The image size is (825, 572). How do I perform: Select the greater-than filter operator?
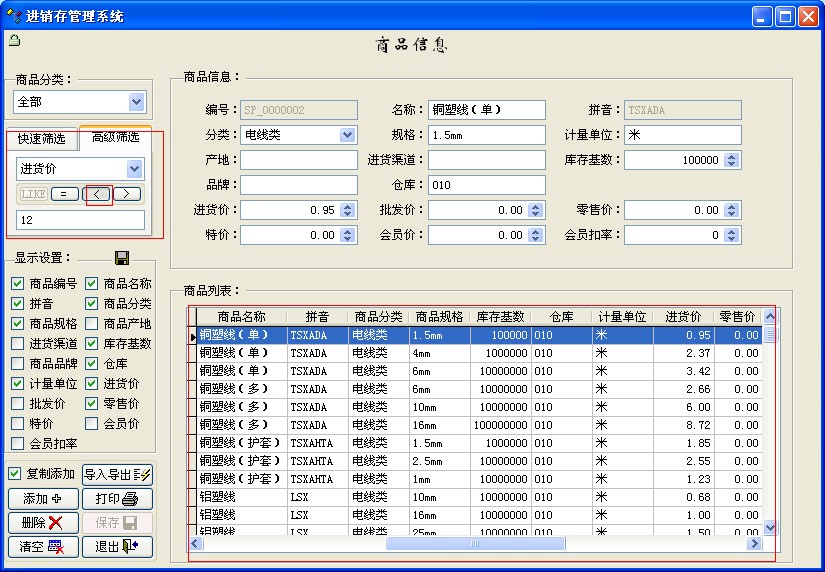(x=127, y=194)
